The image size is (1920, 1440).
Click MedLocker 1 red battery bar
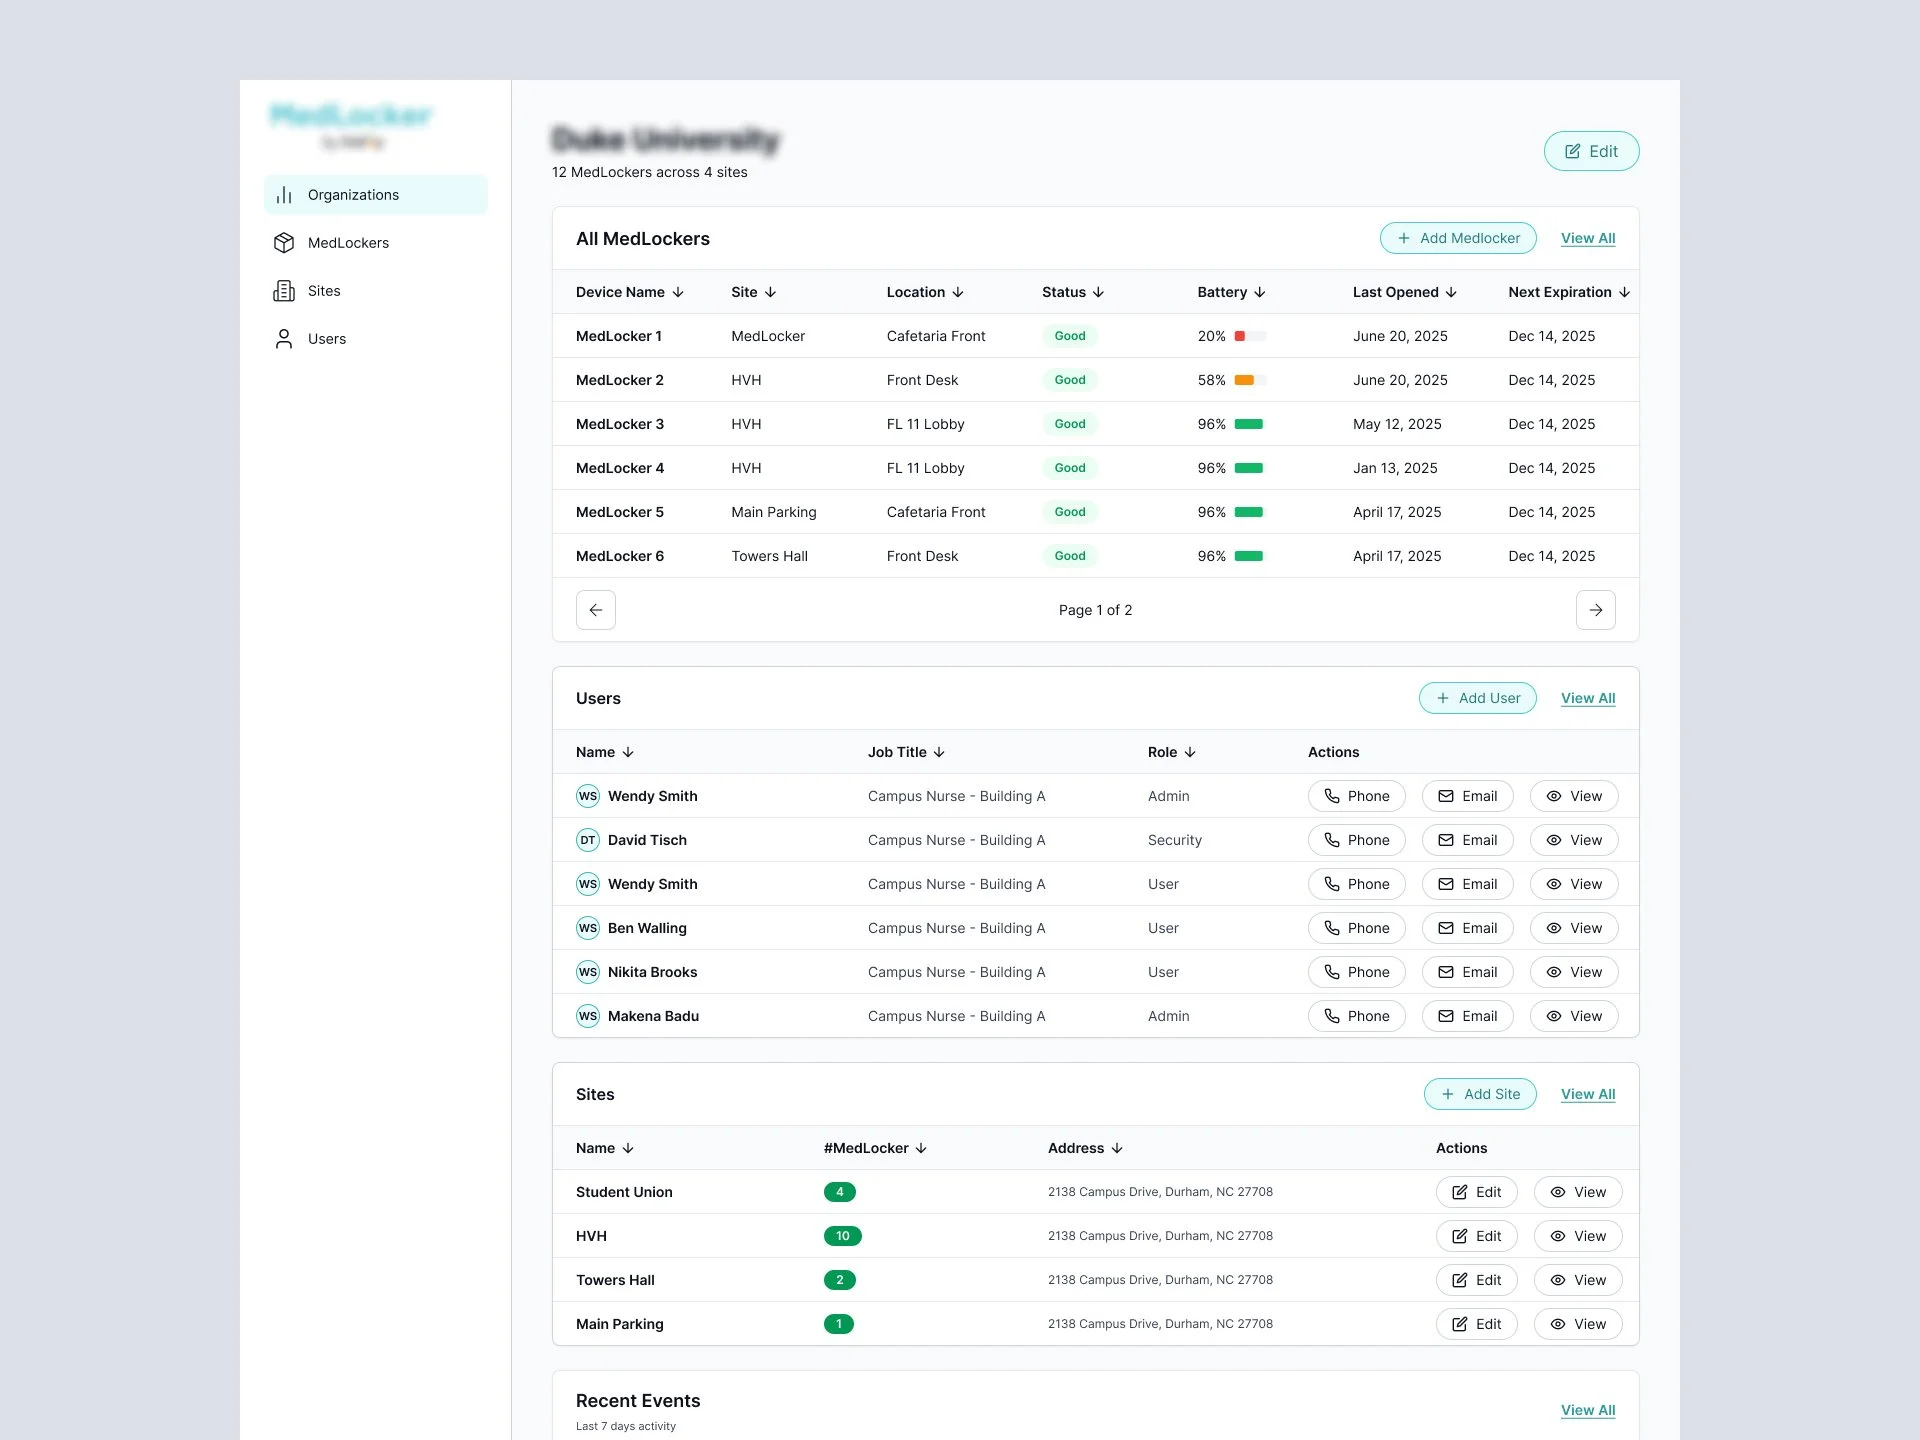(x=1240, y=336)
